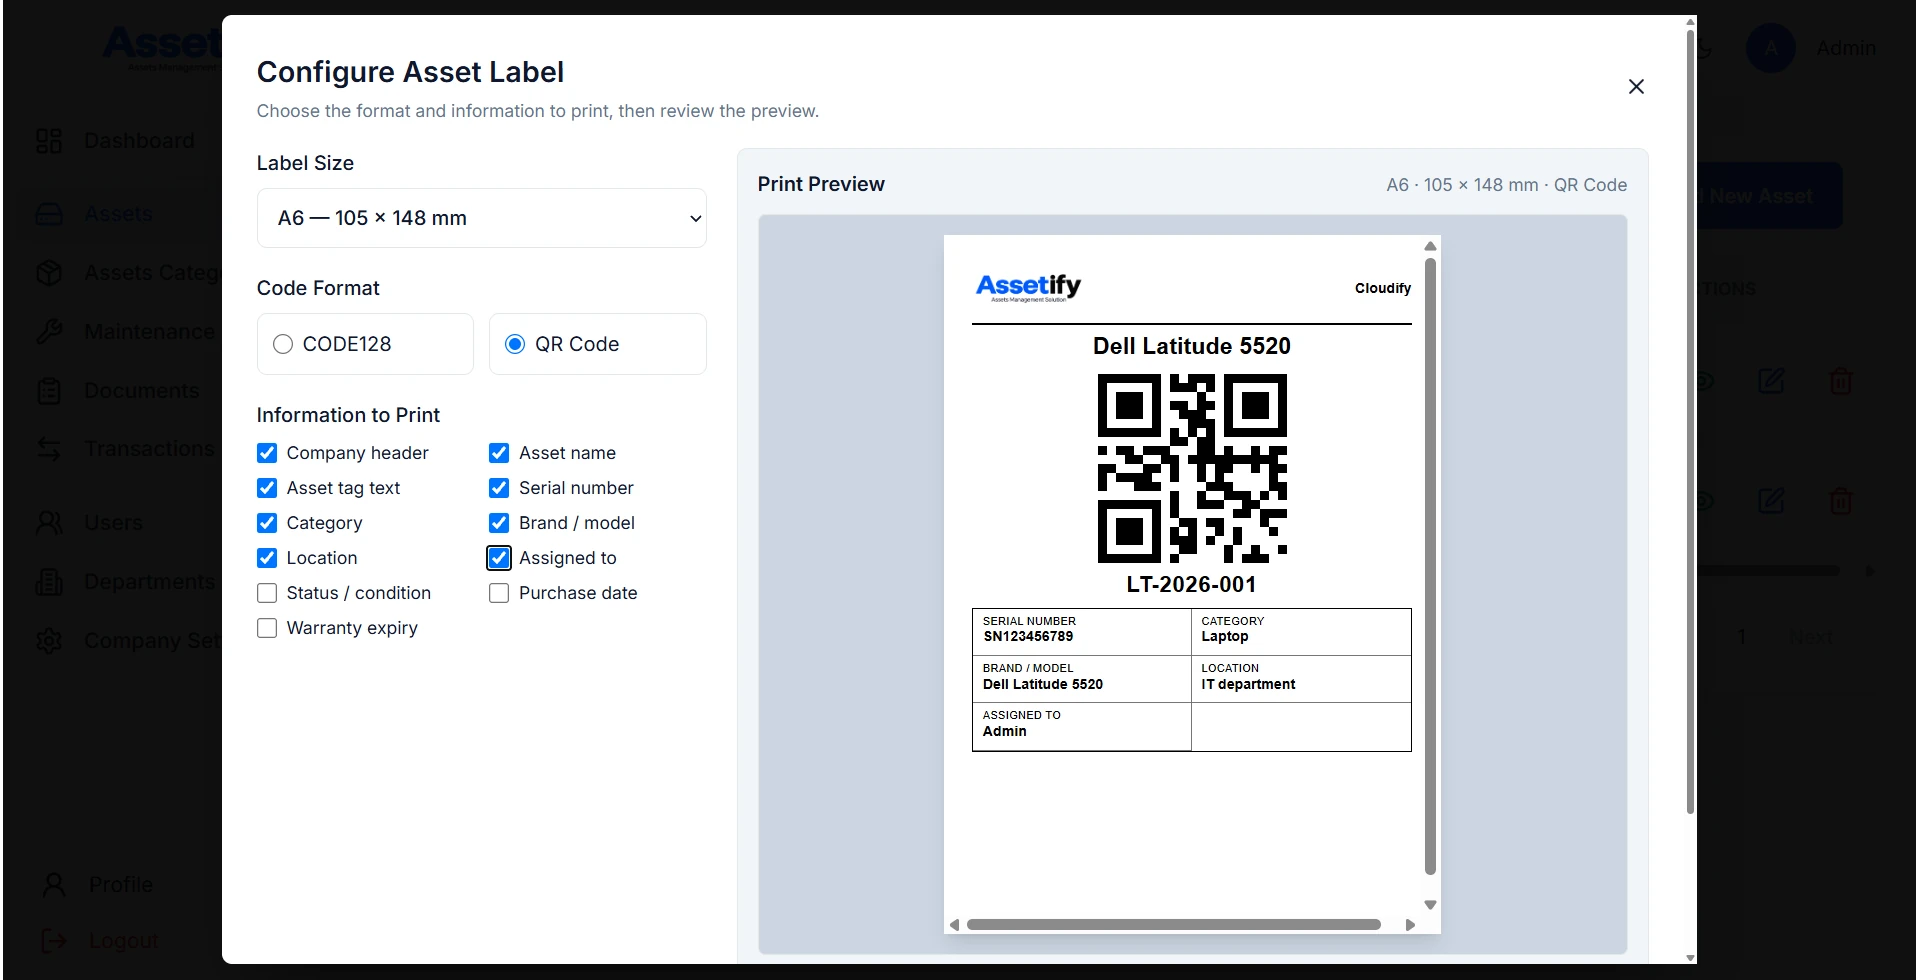This screenshot has width=1920, height=980.
Task: Select the CODE128 code format
Action: point(365,344)
